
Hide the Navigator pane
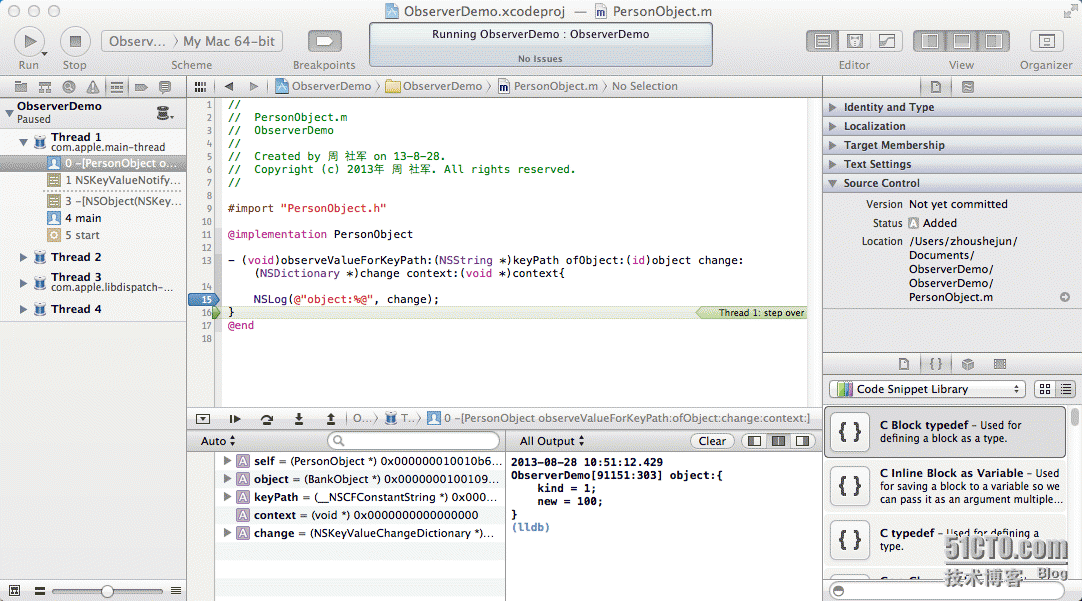(x=929, y=41)
